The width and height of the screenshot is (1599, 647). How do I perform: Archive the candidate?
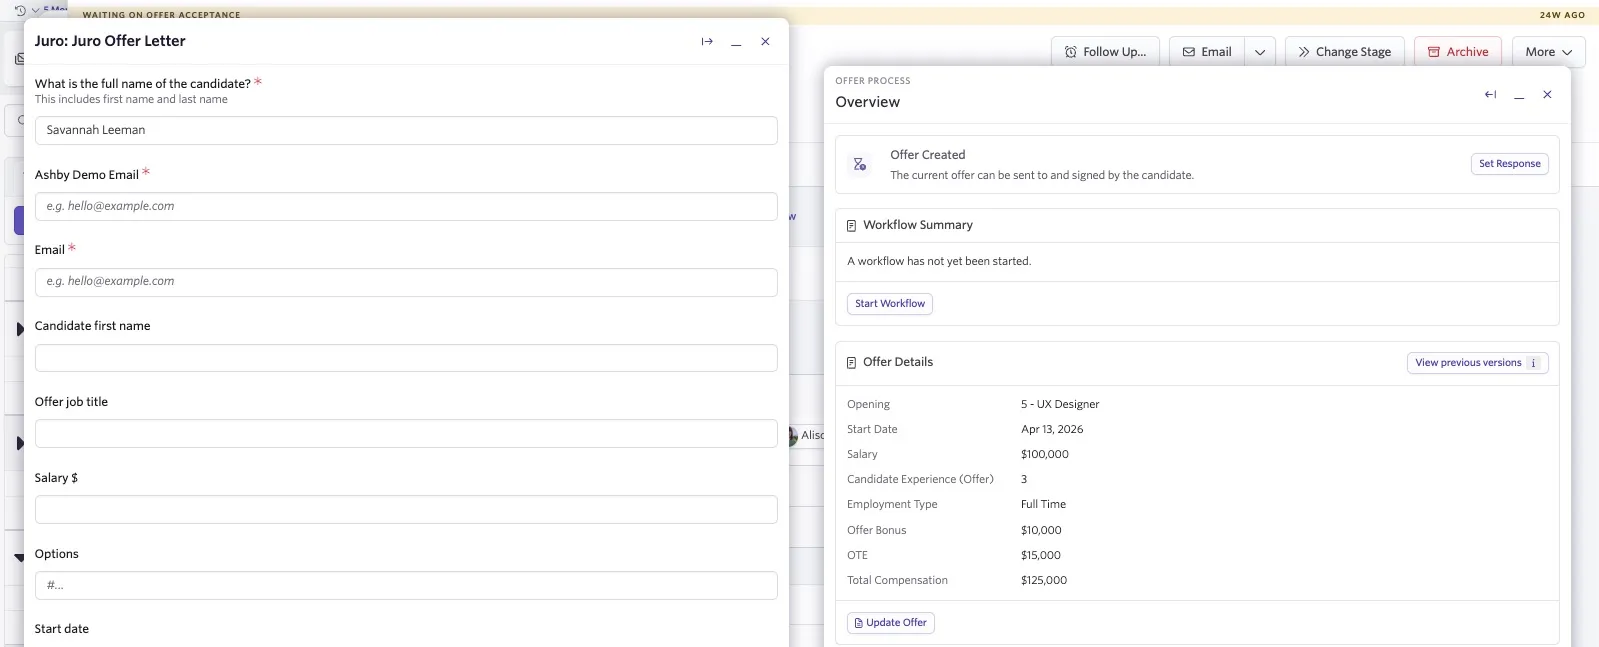tap(1458, 52)
